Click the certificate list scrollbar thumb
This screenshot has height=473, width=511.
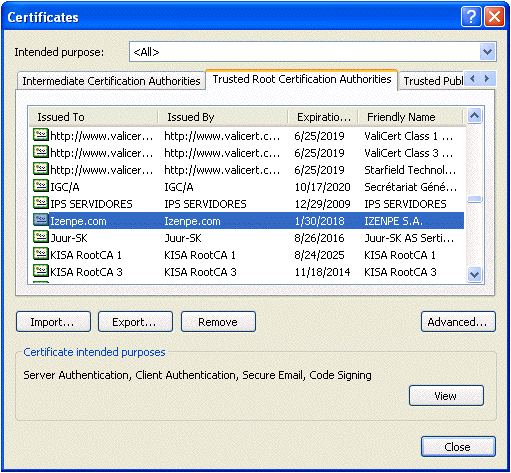[x=475, y=199]
